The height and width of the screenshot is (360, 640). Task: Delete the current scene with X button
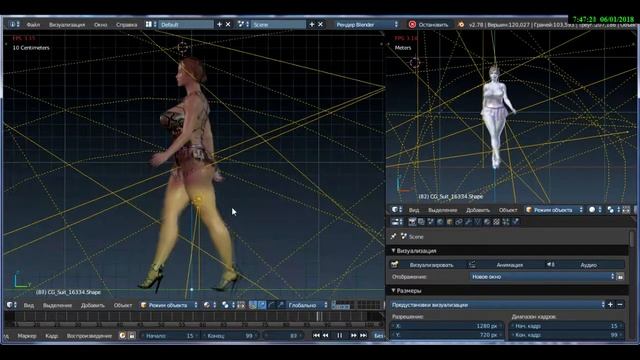click(x=321, y=24)
